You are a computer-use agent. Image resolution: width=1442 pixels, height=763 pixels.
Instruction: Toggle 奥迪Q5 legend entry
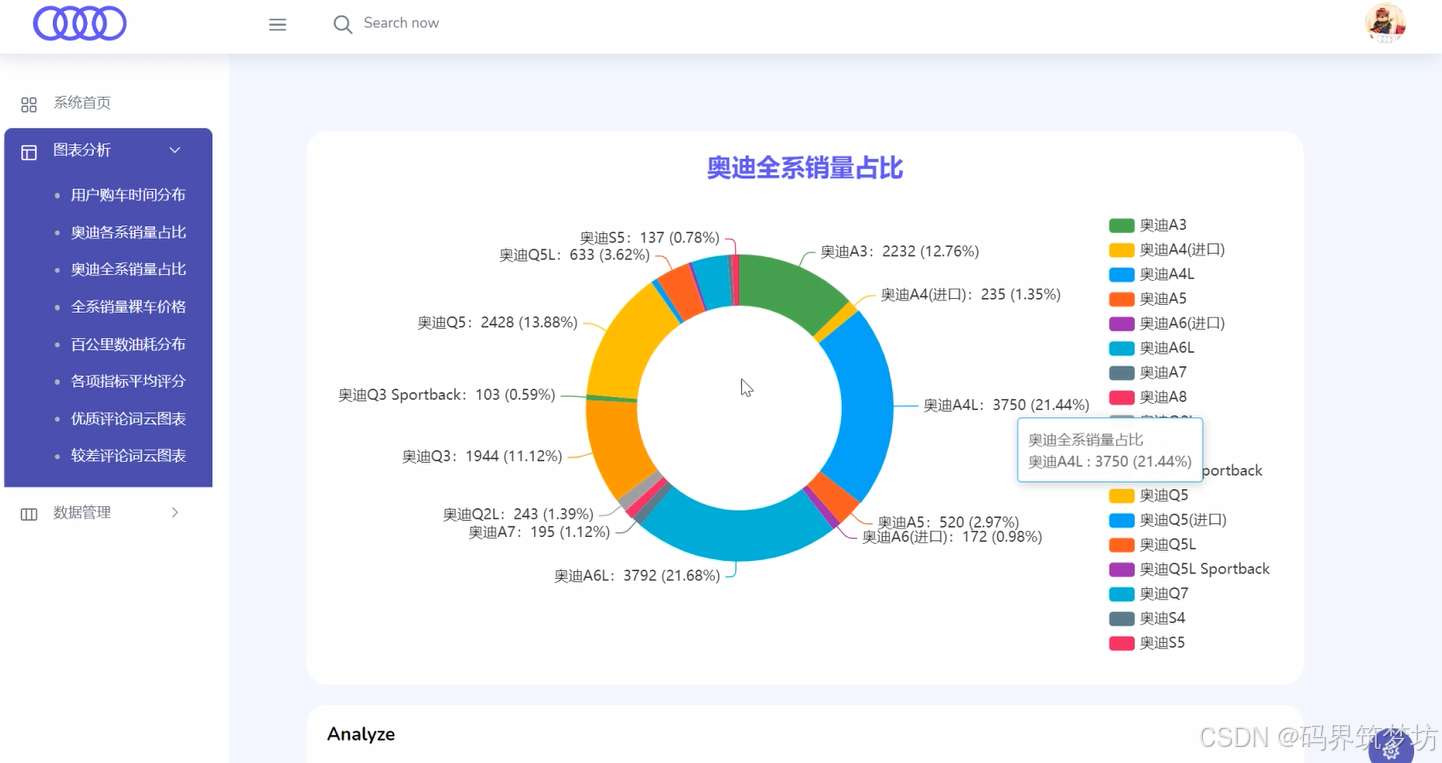tap(1149, 495)
